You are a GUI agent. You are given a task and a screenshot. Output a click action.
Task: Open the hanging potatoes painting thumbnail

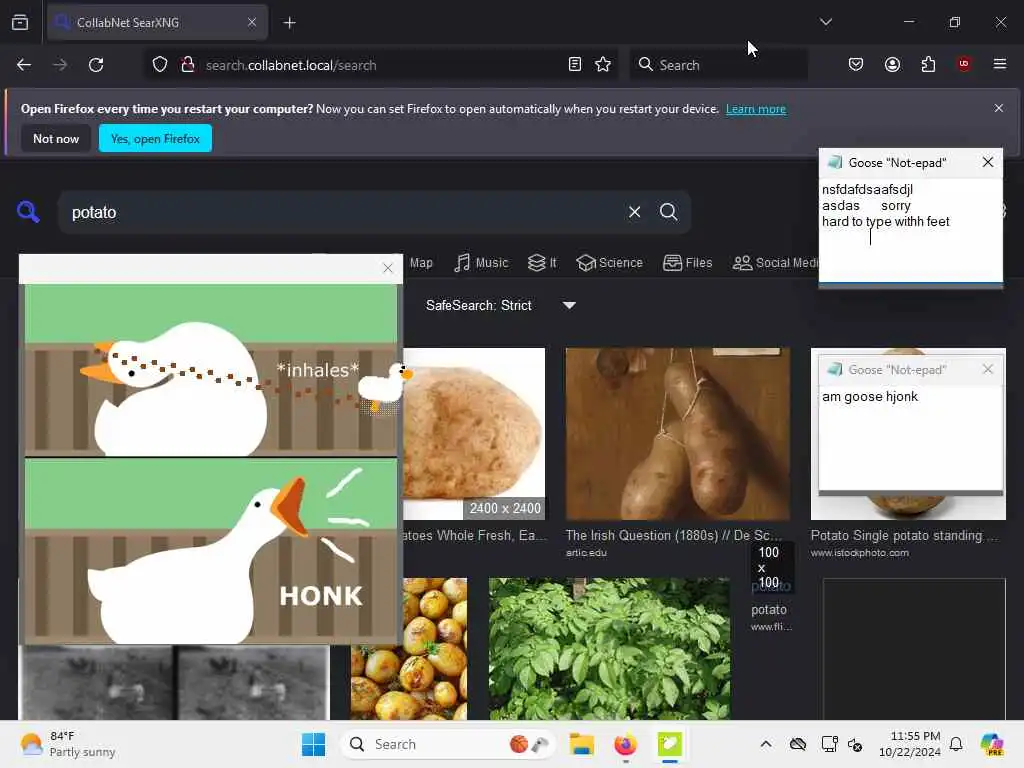tap(677, 434)
